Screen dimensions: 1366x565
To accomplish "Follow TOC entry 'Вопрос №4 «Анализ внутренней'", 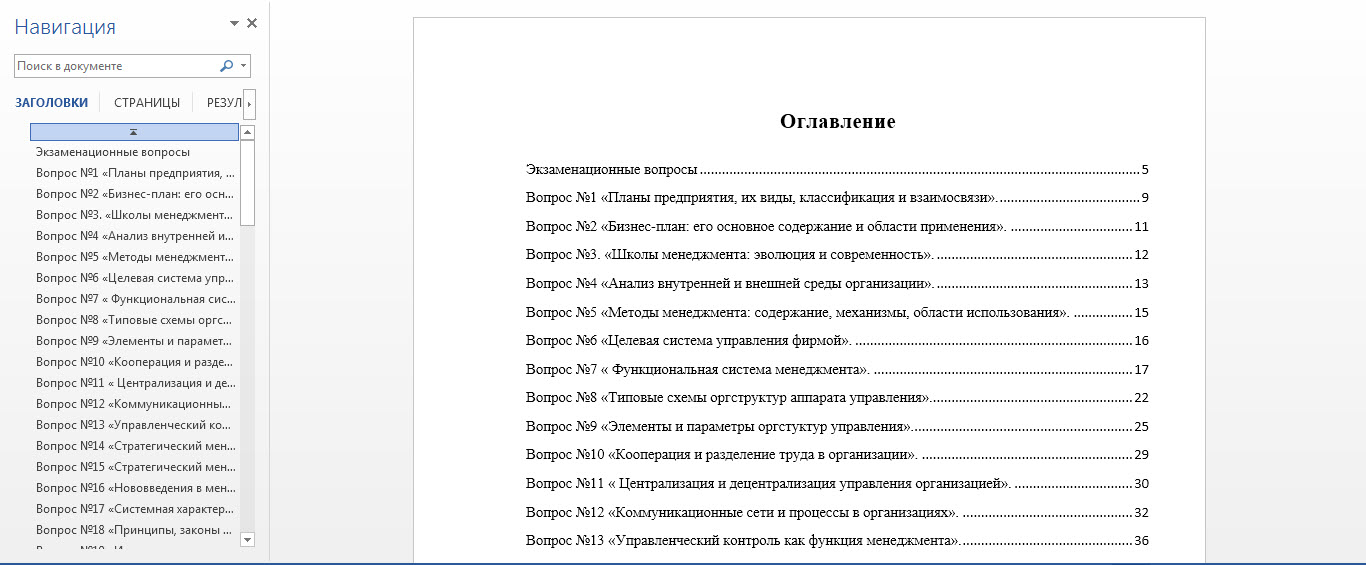I will (838, 284).
